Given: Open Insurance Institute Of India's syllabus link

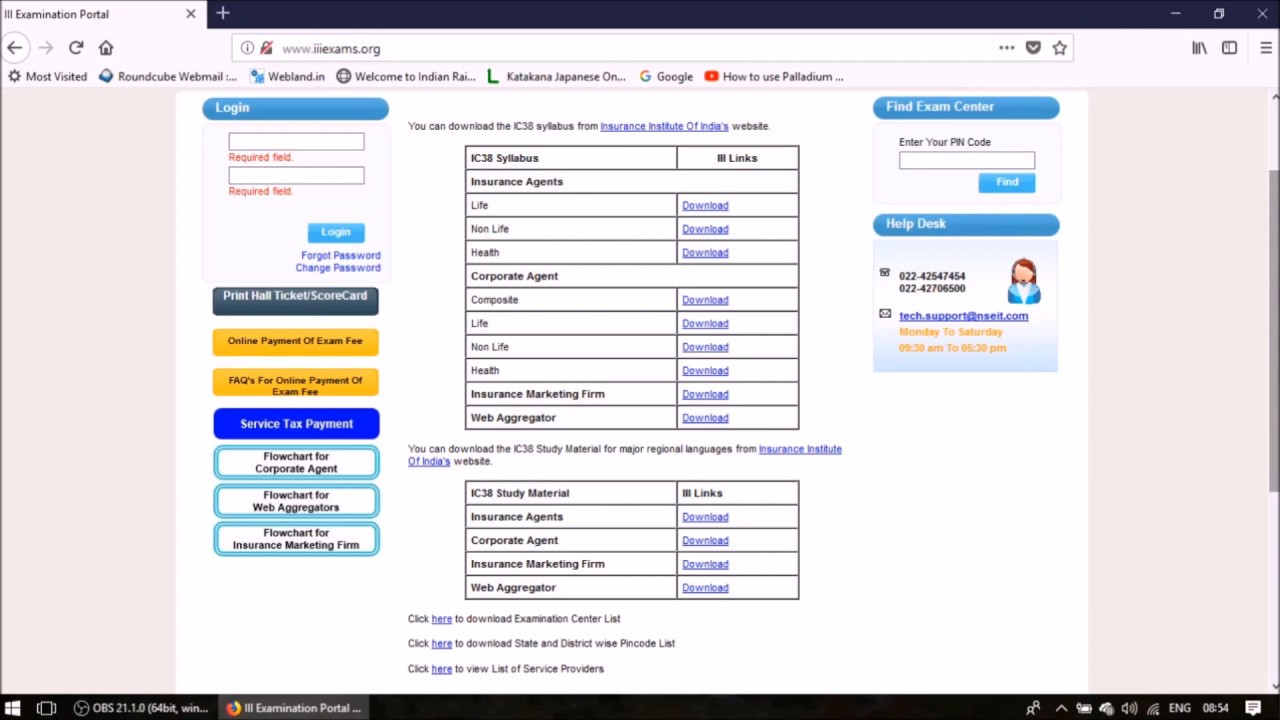Looking at the screenshot, I should tap(664, 126).
